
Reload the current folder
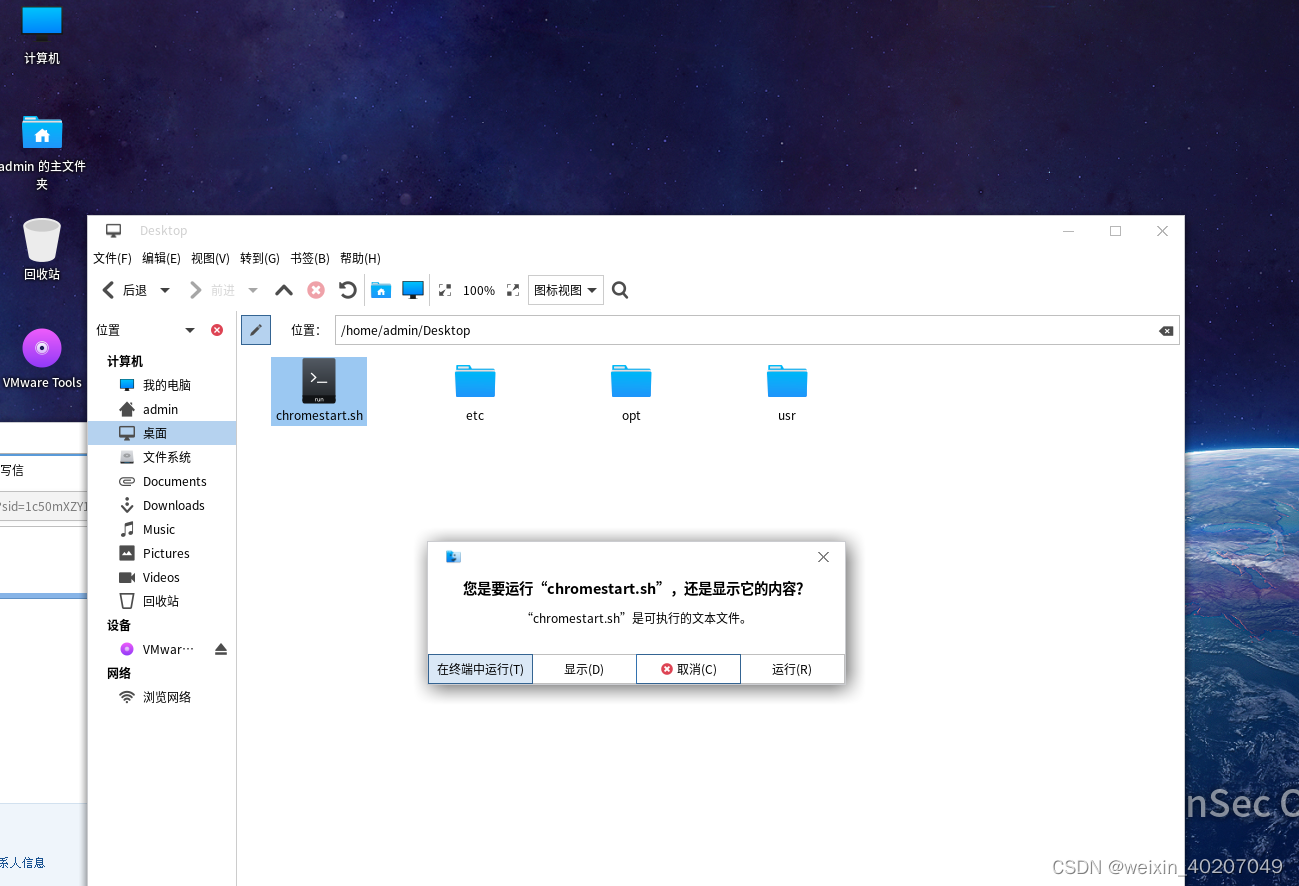pyautogui.click(x=347, y=290)
